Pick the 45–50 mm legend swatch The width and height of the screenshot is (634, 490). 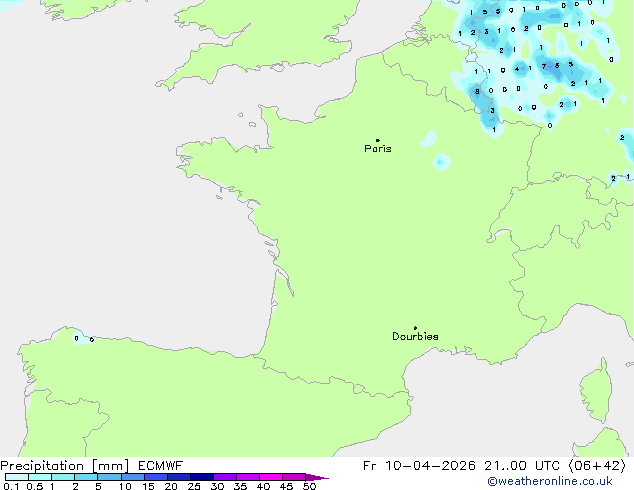[294, 477]
